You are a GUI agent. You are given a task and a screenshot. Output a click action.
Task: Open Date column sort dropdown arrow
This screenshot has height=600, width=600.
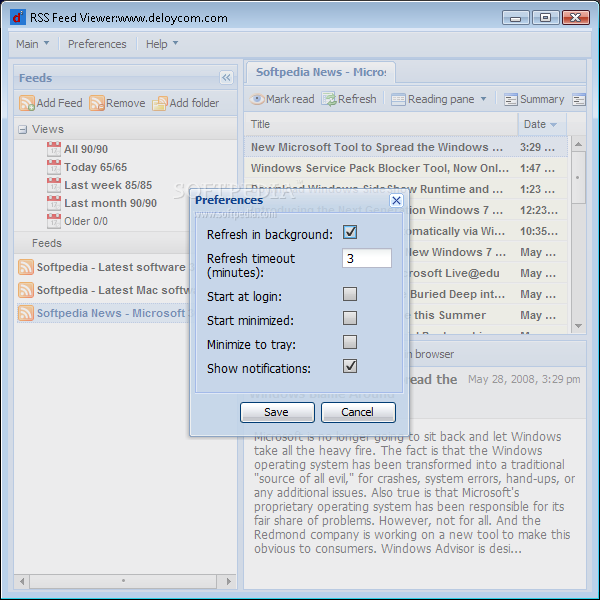click(553, 124)
